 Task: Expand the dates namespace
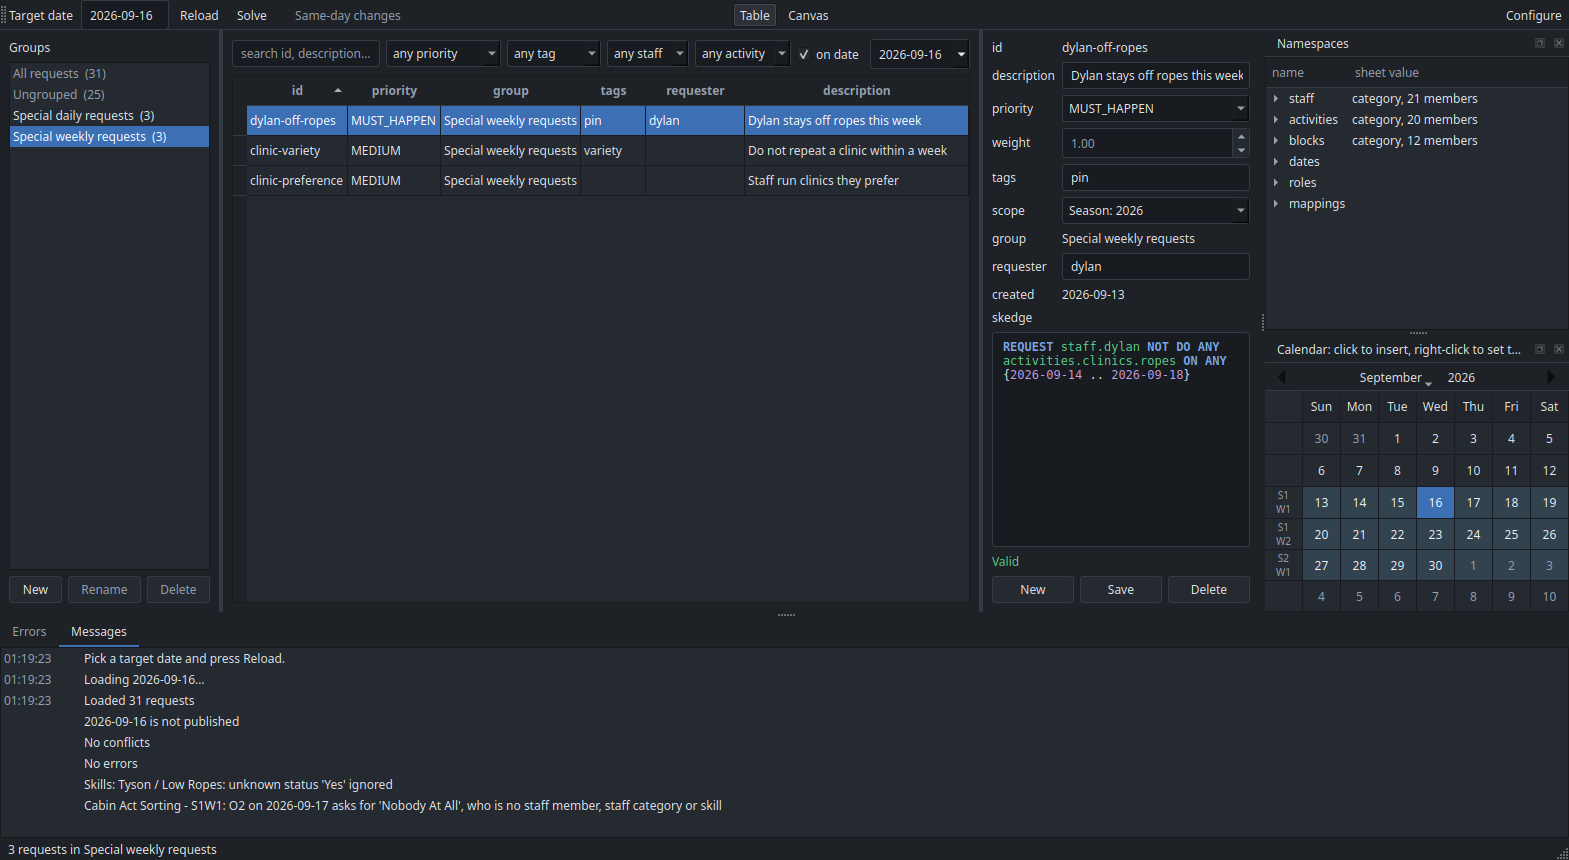pyautogui.click(x=1276, y=161)
